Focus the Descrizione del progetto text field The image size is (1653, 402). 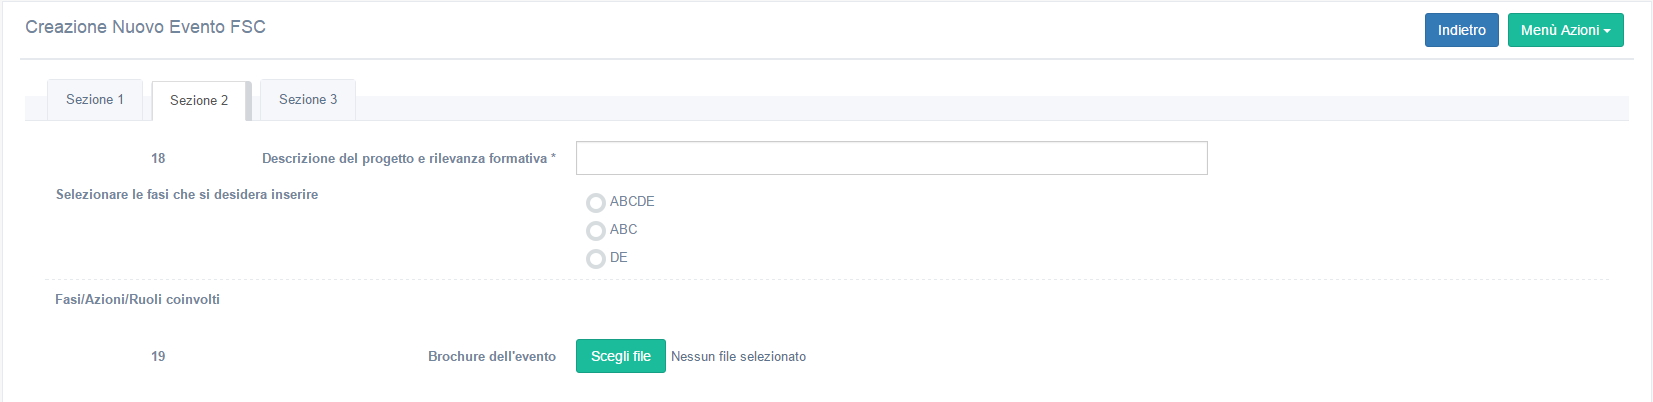(x=891, y=158)
